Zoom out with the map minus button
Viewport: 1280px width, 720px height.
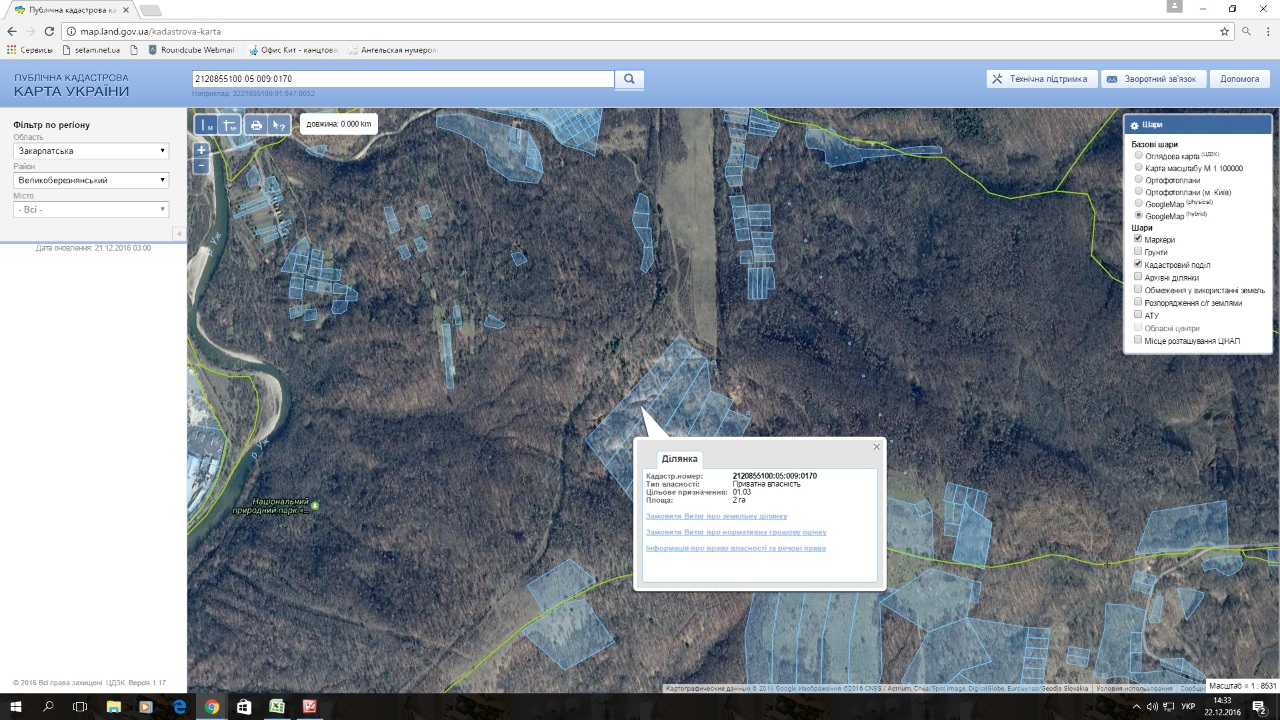[x=201, y=165]
